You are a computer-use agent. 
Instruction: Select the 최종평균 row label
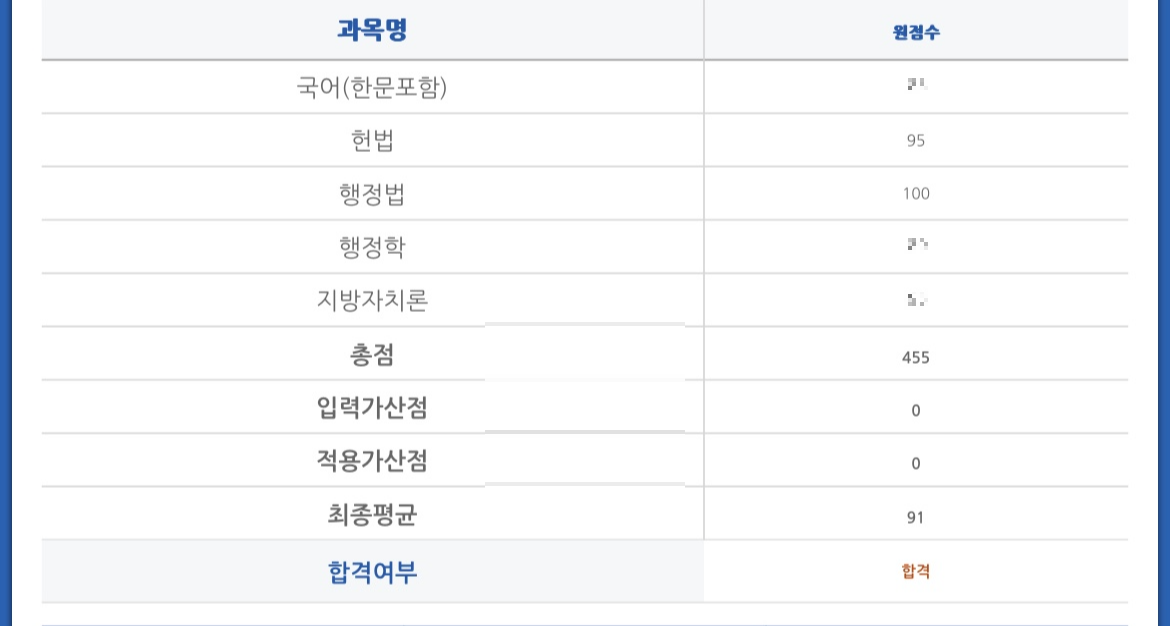coord(372,515)
